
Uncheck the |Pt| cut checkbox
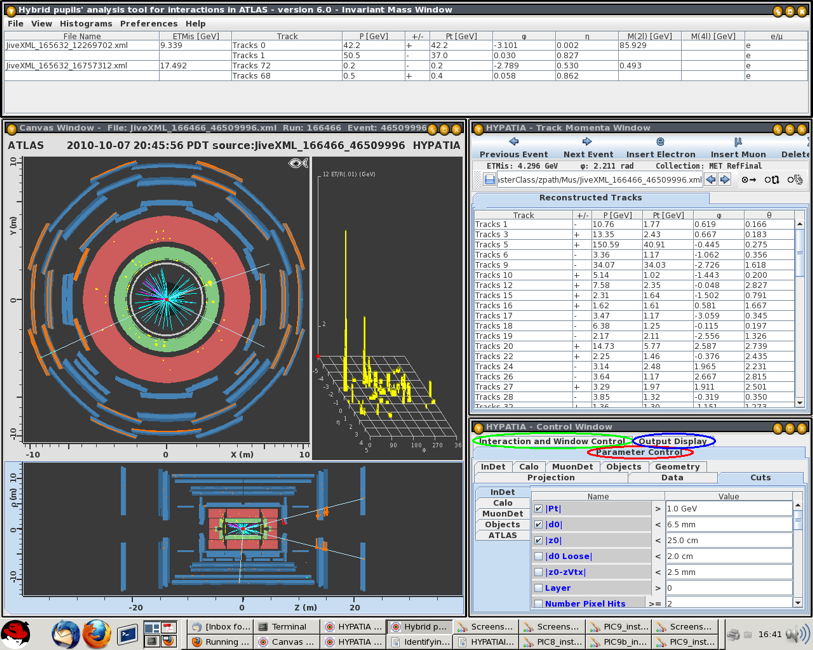[539, 509]
